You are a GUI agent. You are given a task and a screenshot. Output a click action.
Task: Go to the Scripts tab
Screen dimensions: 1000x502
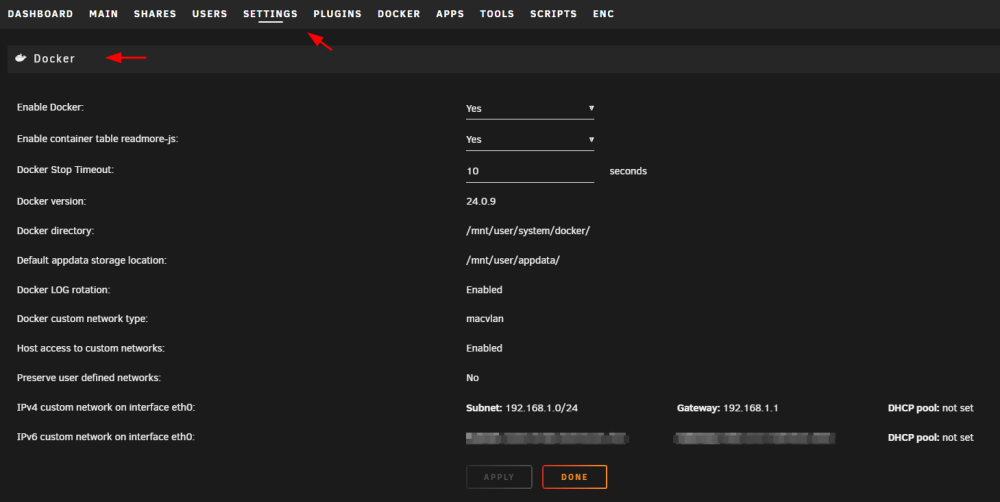click(554, 13)
